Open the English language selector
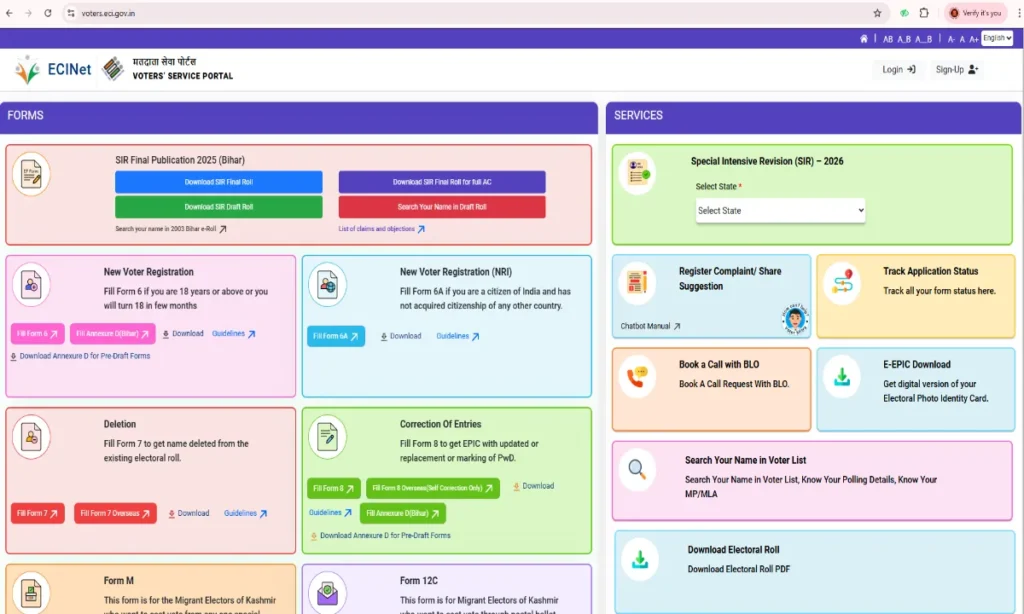 click(x=996, y=38)
